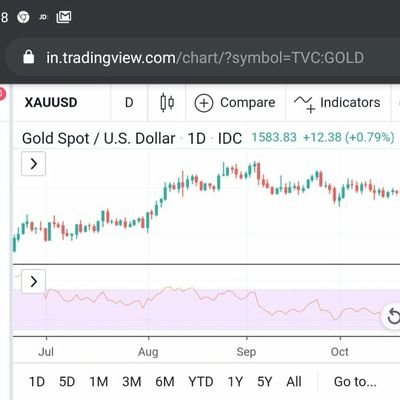400x400 pixels.
Task: Select the 5D range tab
Action: [67, 382]
